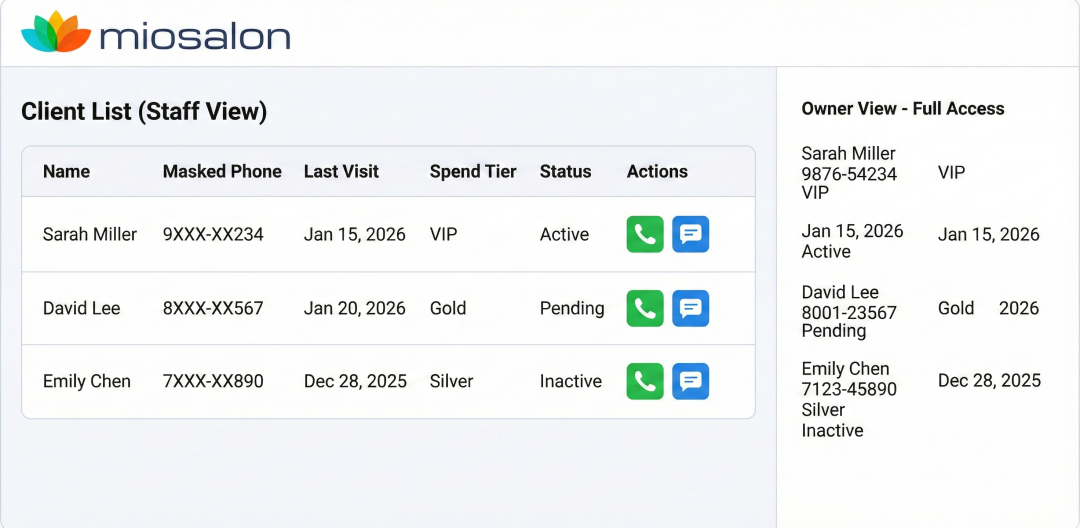Click David Lee's Pending status
Viewport: 1080px width, 528px height.
click(x=572, y=308)
